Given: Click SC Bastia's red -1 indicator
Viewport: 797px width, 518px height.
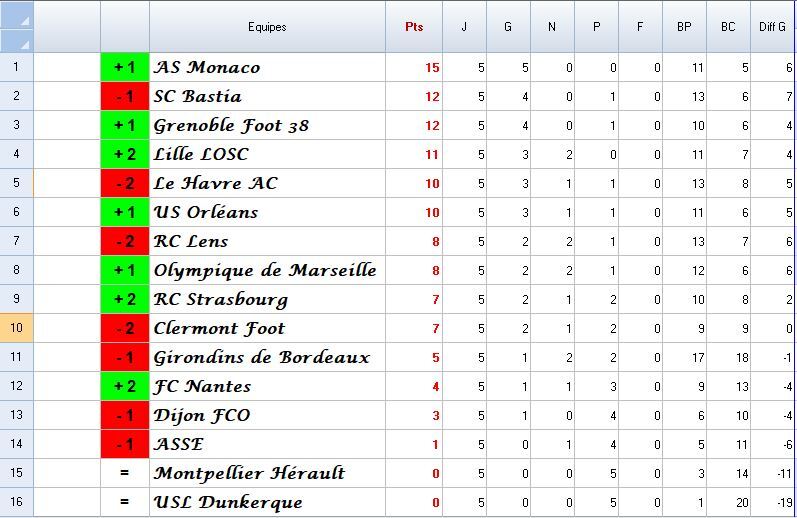Looking at the screenshot, I should point(125,97).
